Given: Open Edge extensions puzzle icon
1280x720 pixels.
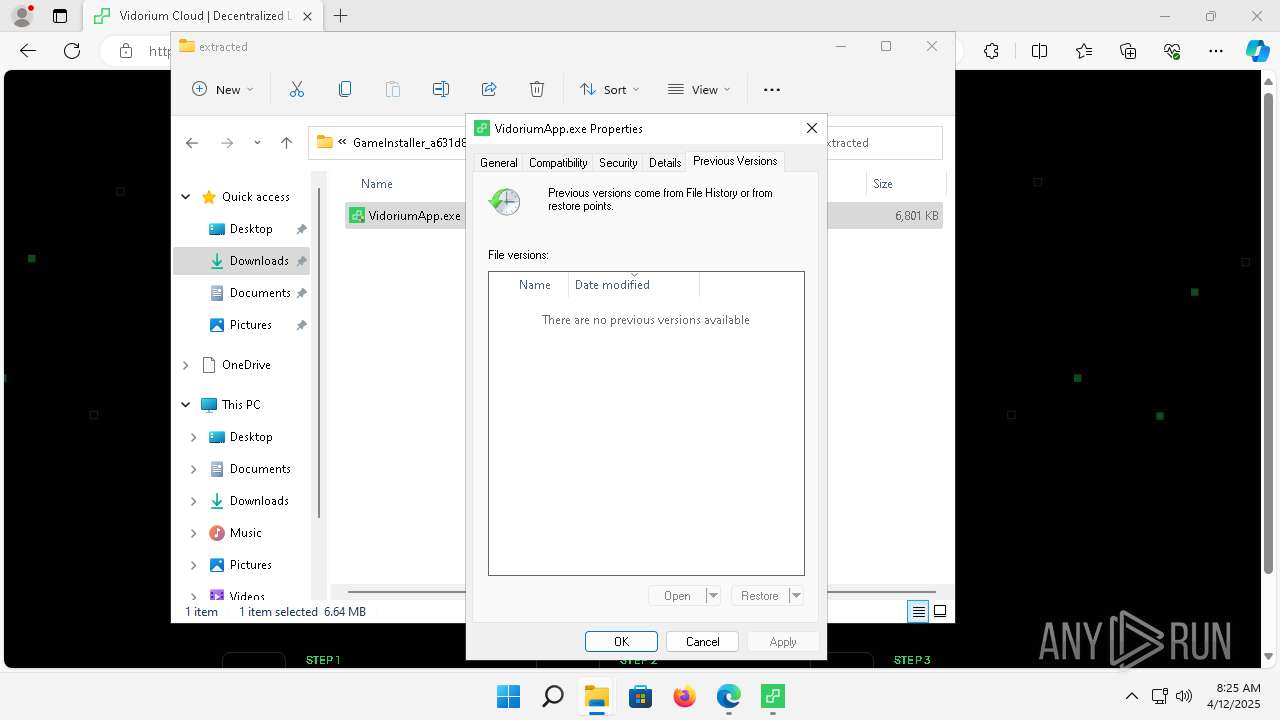Looking at the screenshot, I should (x=991, y=51).
